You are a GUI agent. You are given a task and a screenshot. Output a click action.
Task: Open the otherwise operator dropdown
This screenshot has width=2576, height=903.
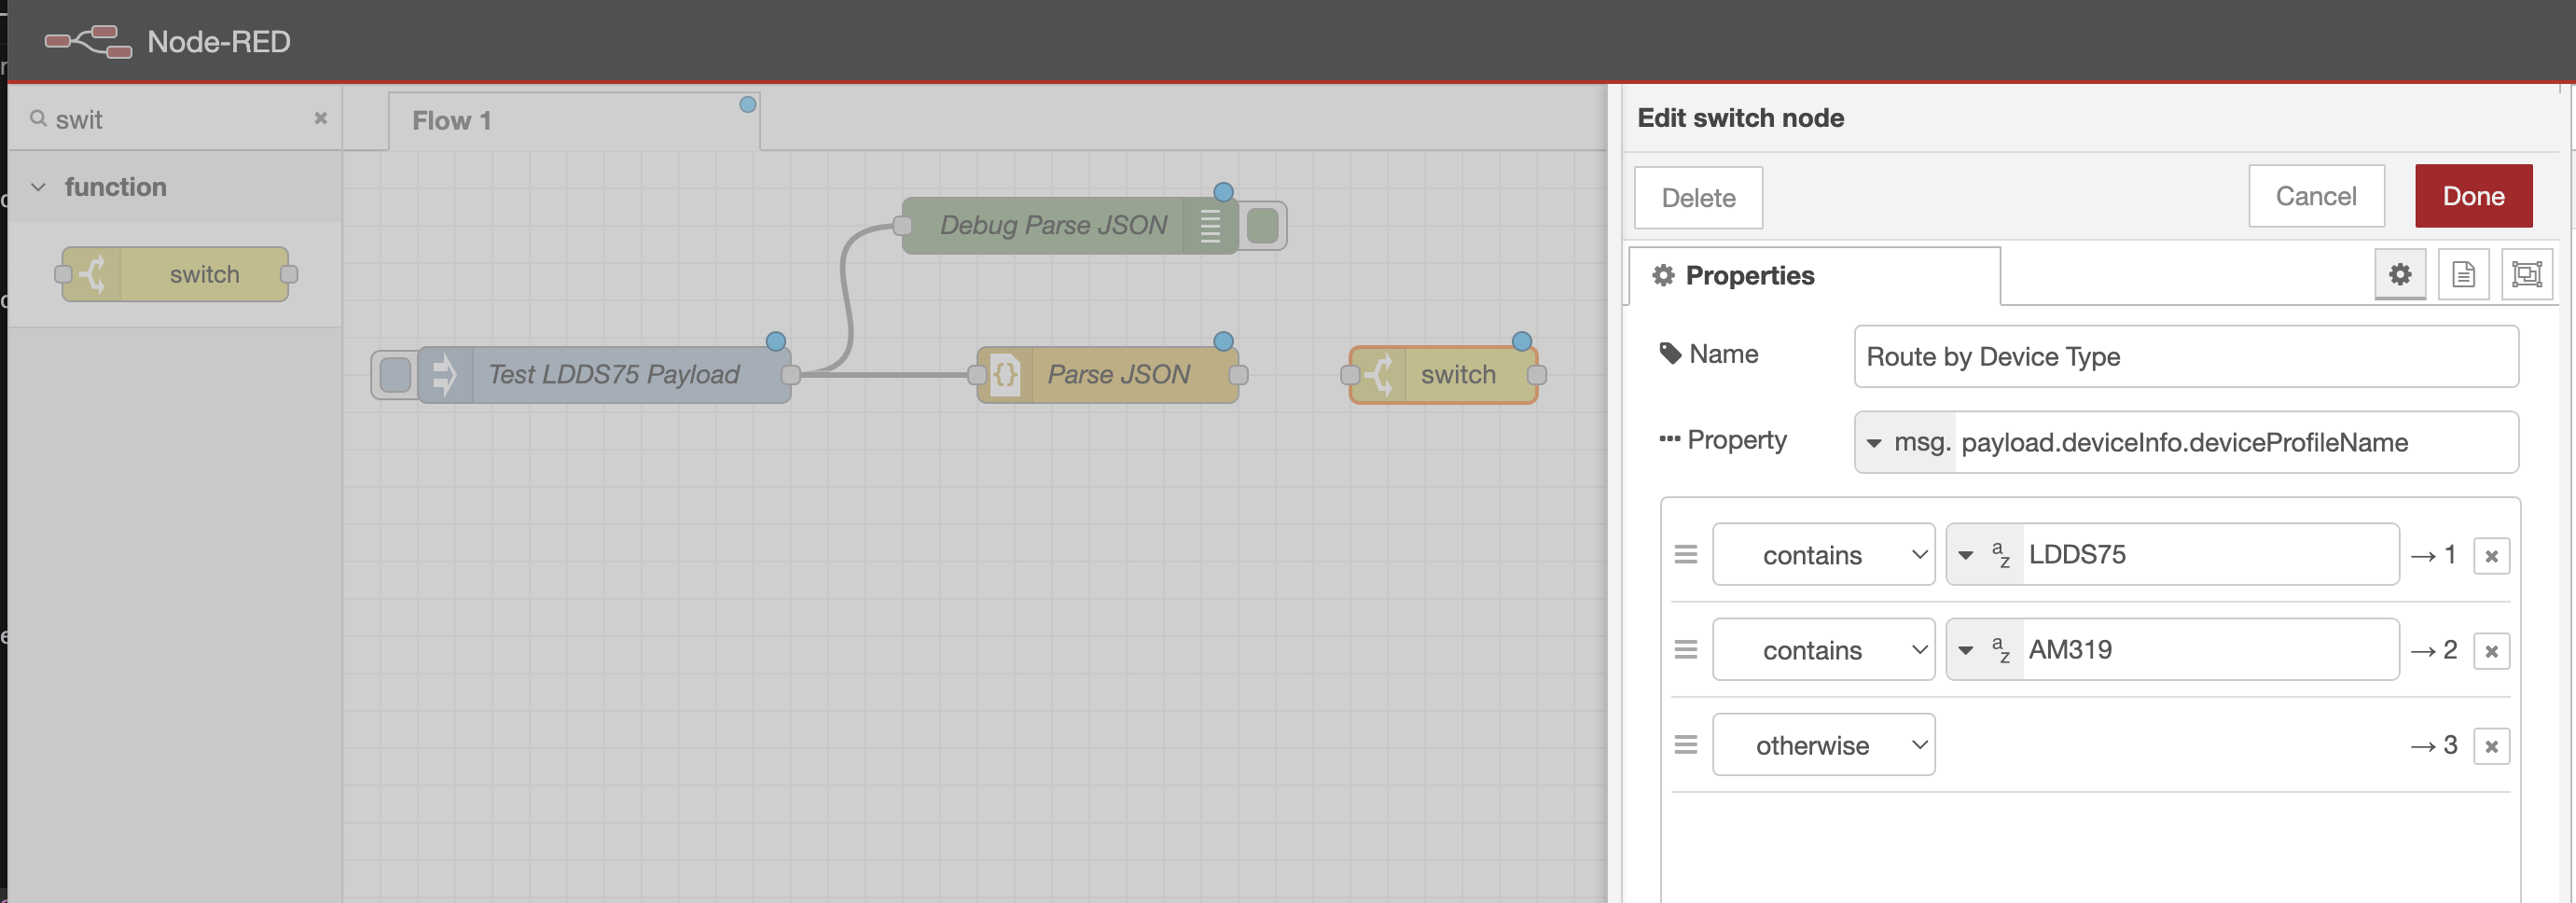(x=1823, y=745)
